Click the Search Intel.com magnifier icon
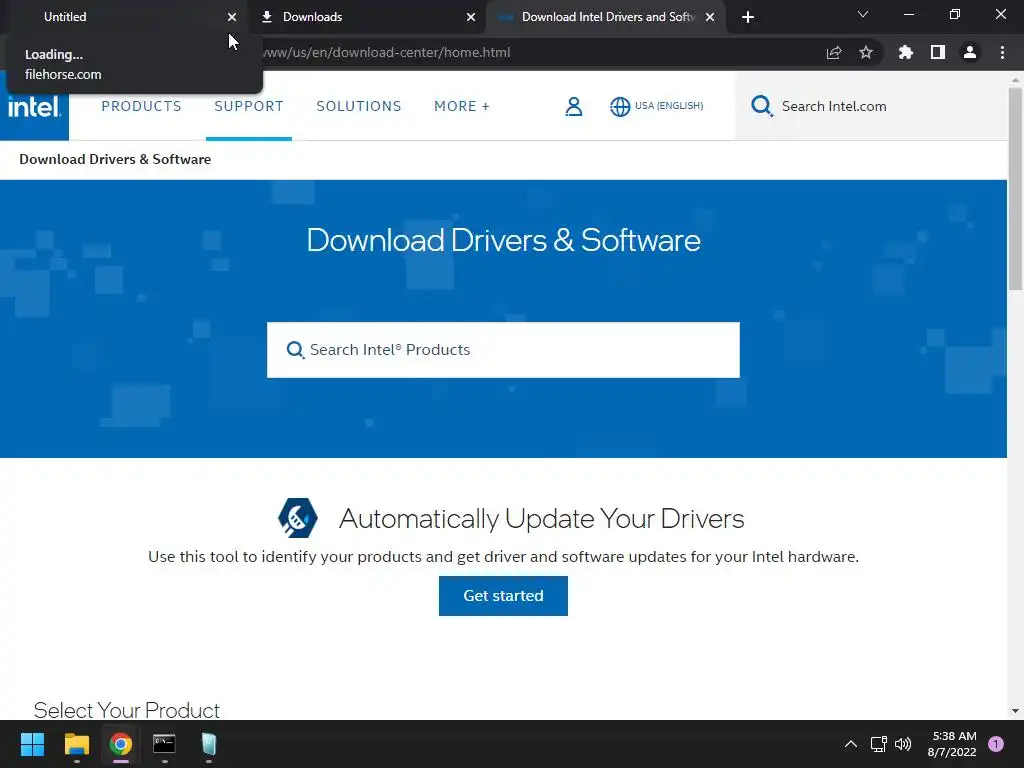Screen dimensions: 1024x768 [x=761, y=106]
